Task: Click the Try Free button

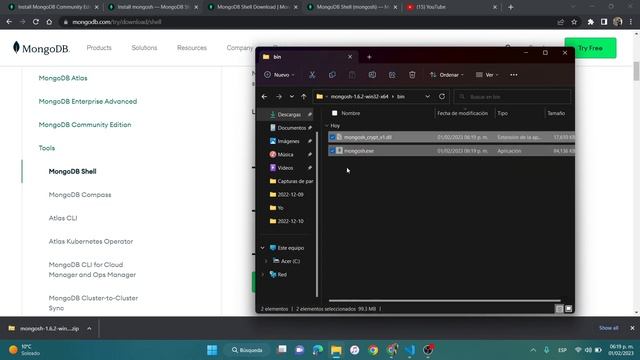Action: click(590, 48)
